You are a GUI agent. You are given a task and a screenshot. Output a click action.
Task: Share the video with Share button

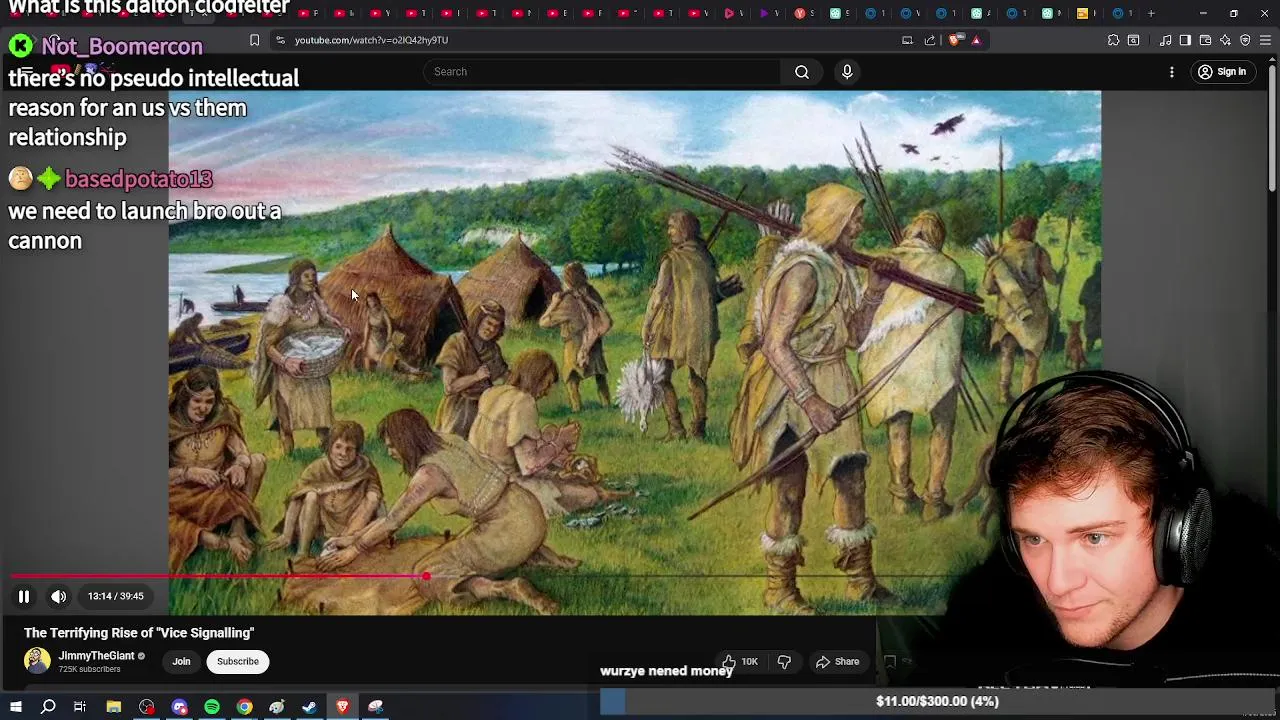pos(838,661)
